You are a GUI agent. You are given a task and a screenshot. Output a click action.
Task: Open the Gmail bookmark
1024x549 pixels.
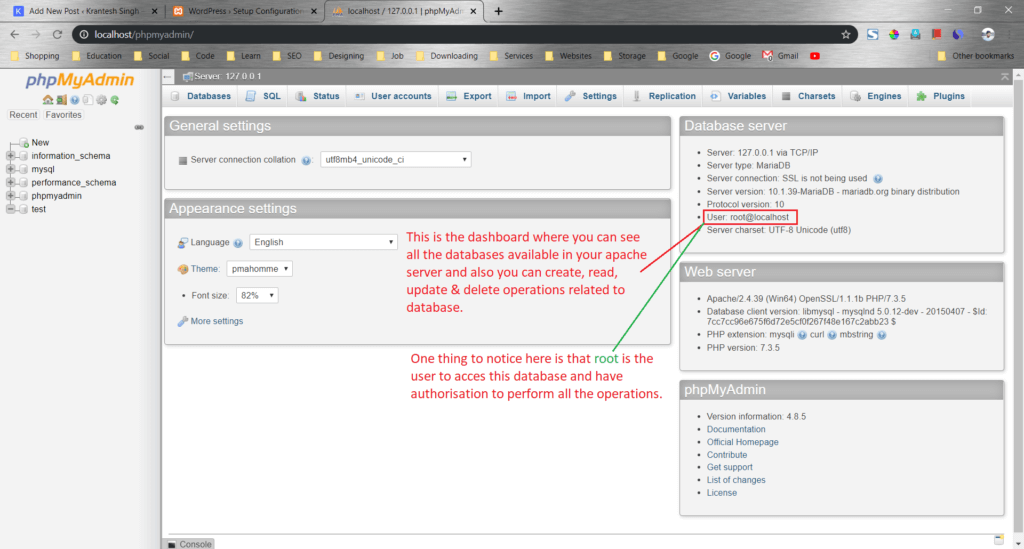[780, 56]
